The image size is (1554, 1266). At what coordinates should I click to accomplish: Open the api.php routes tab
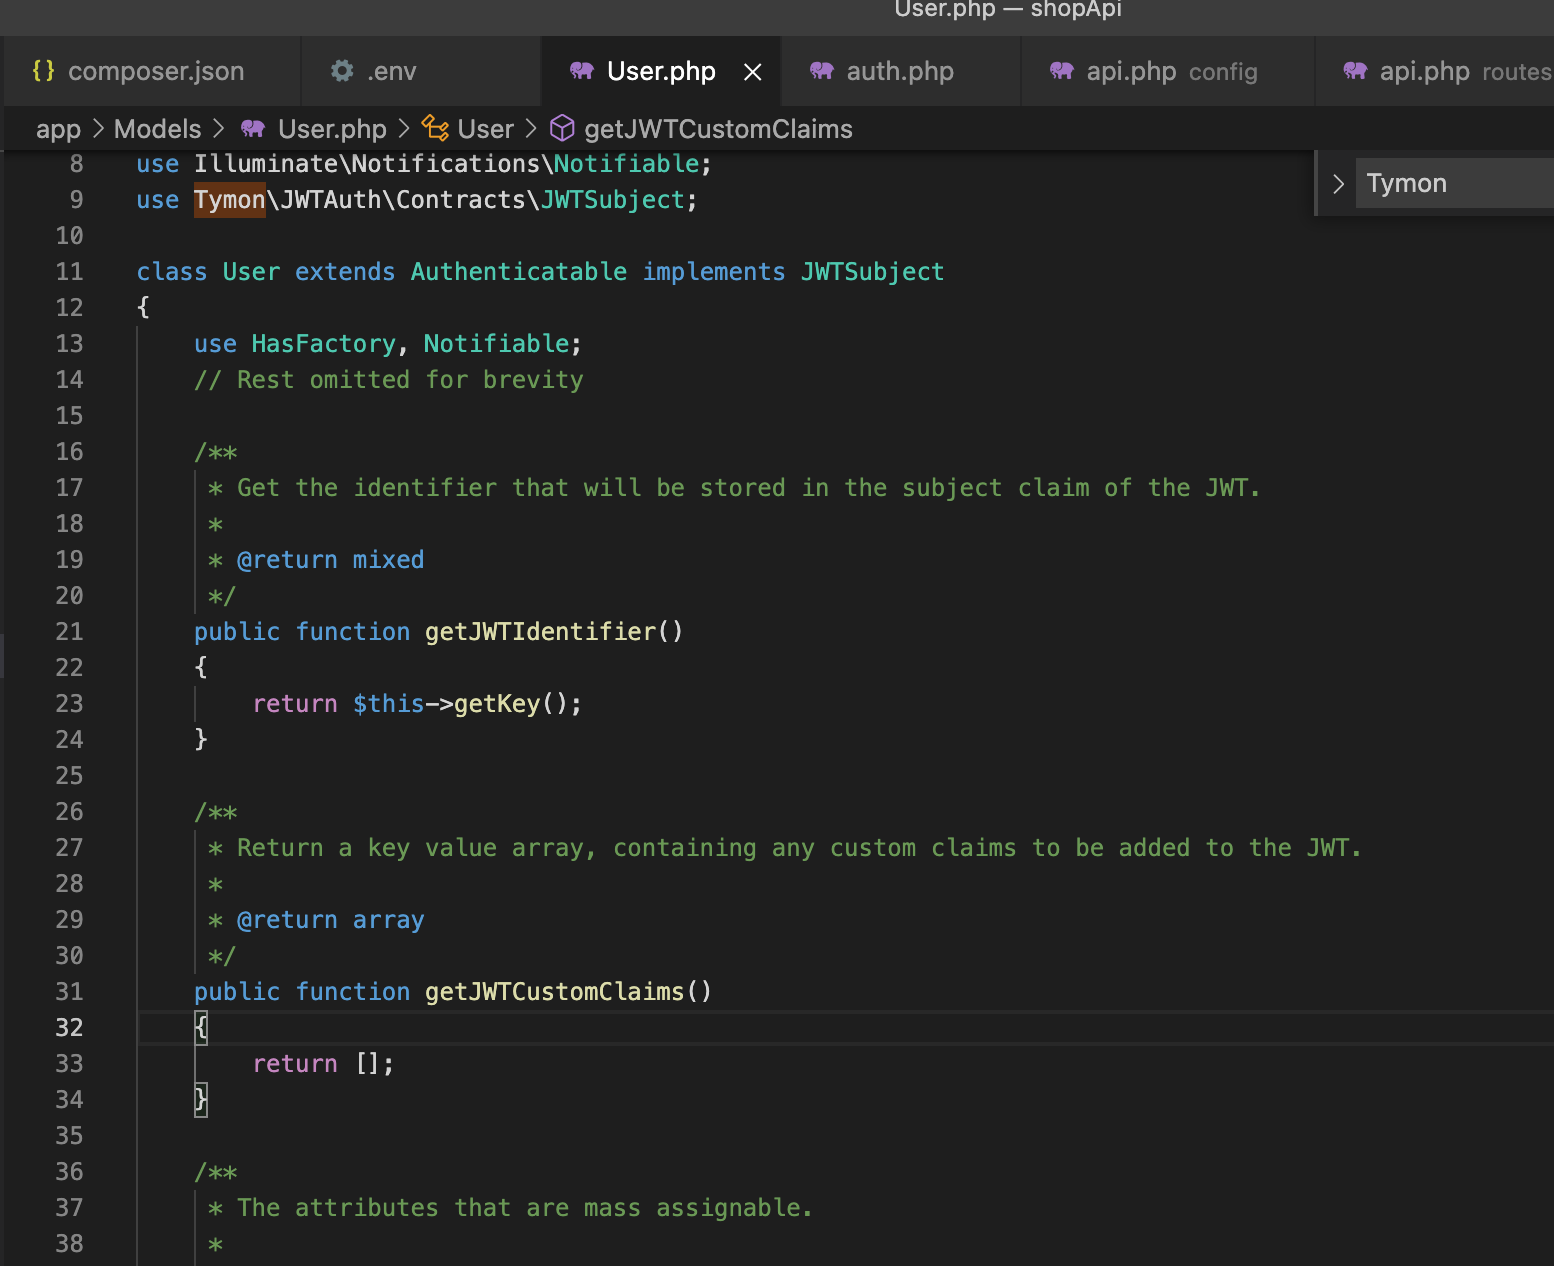point(1435,71)
